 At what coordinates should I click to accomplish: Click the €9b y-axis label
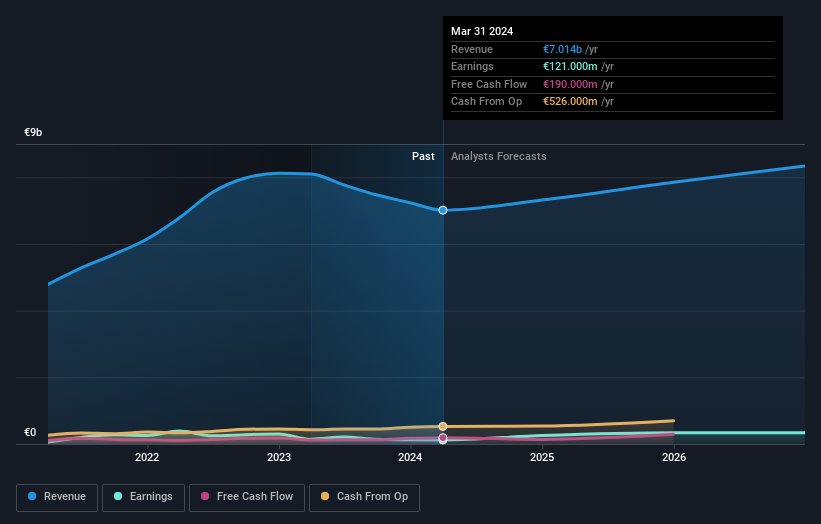(33, 132)
